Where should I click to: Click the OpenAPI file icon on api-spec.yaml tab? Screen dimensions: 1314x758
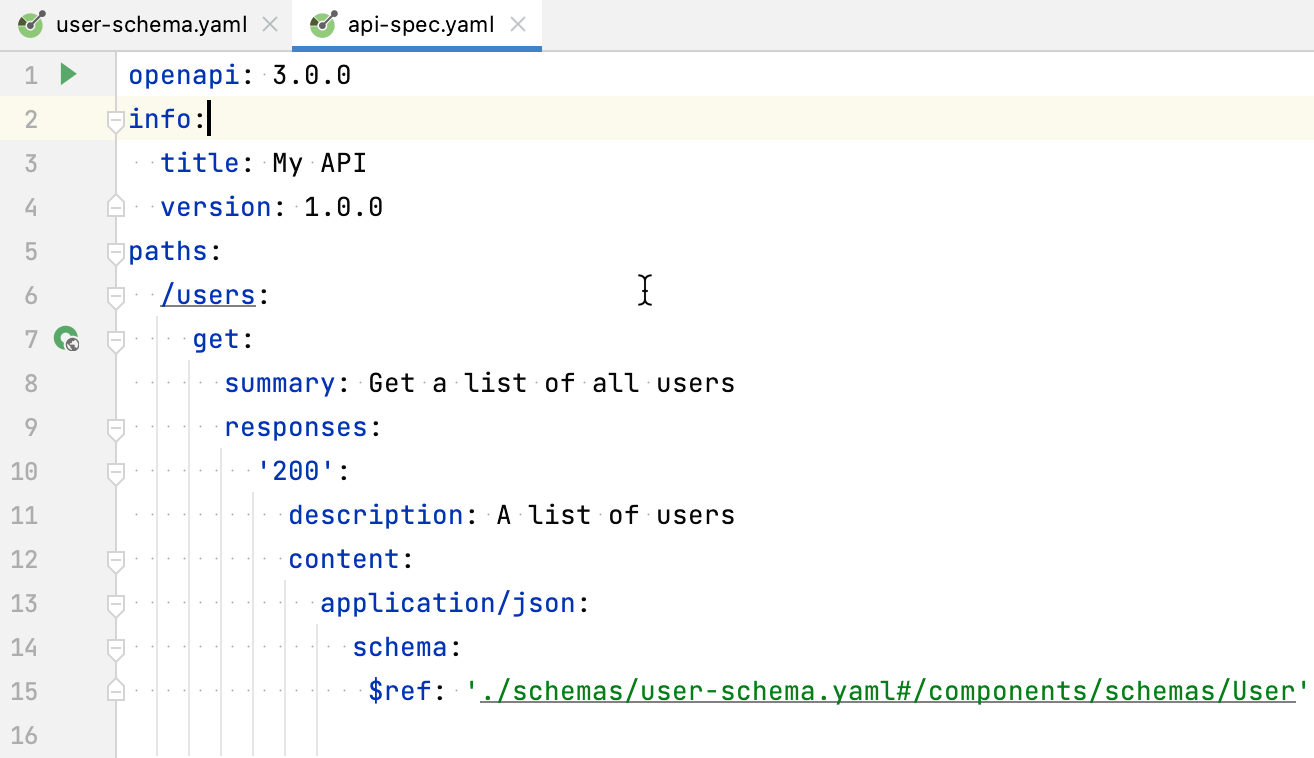click(322, 24)
